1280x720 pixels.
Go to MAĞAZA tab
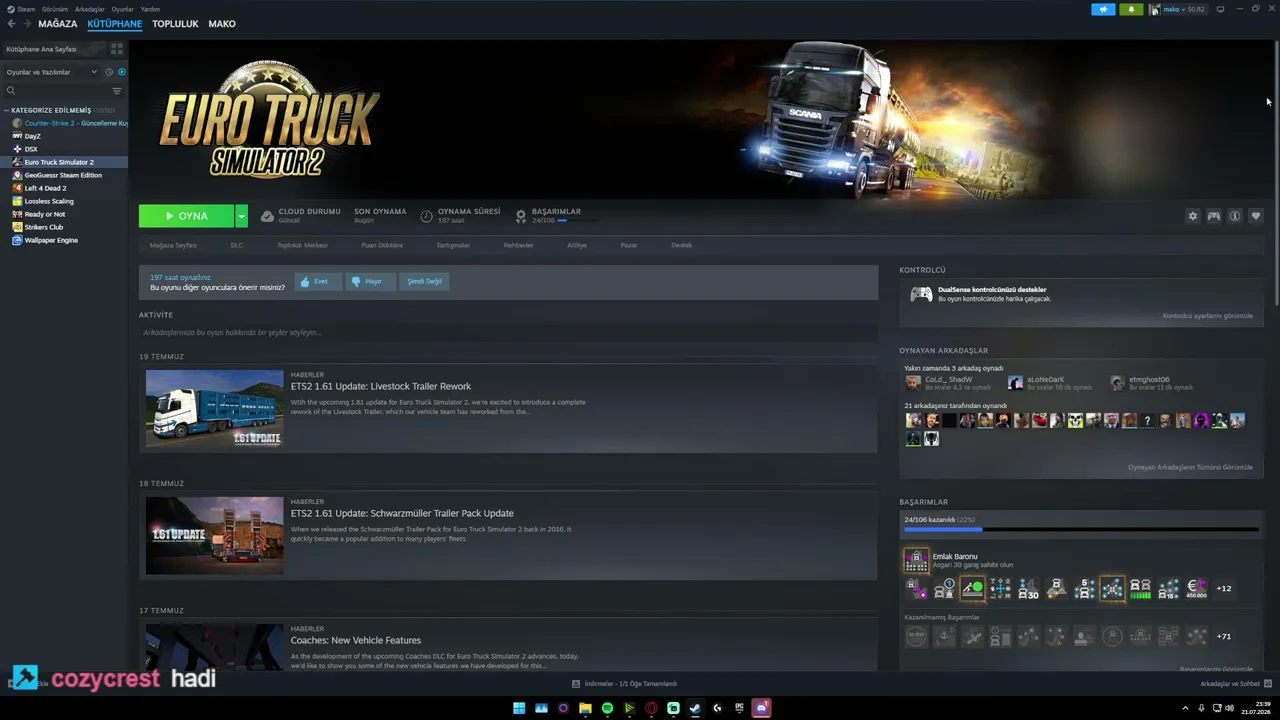pos(58,24)
